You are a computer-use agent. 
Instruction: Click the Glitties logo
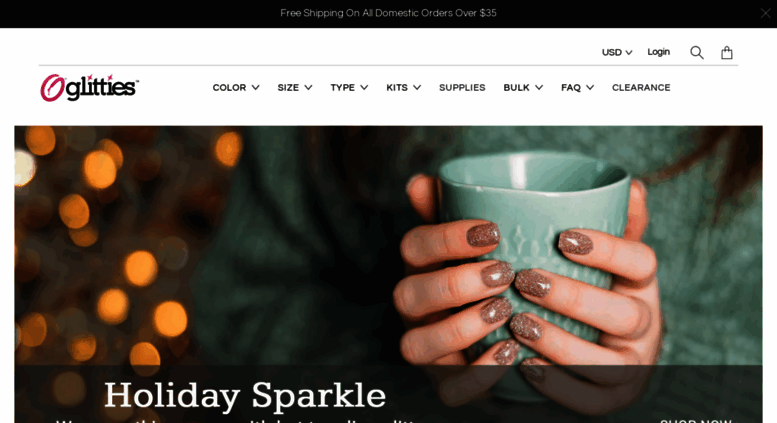coord(90,88)
